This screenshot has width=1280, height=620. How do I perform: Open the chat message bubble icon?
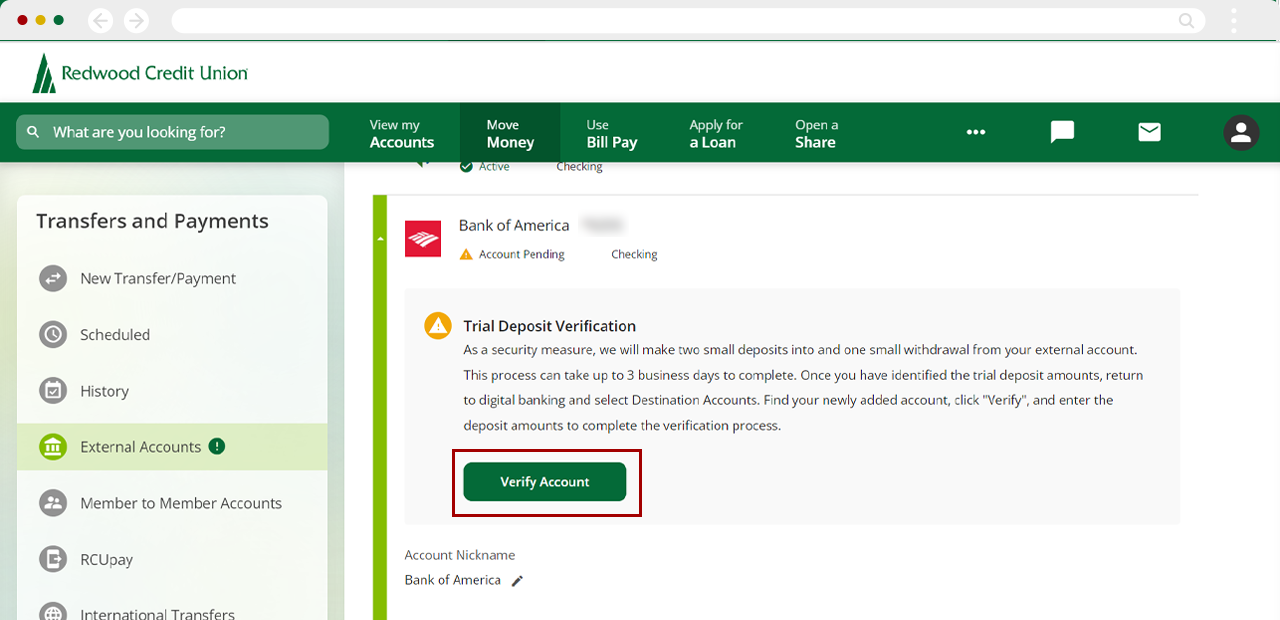coord(1062,132)
